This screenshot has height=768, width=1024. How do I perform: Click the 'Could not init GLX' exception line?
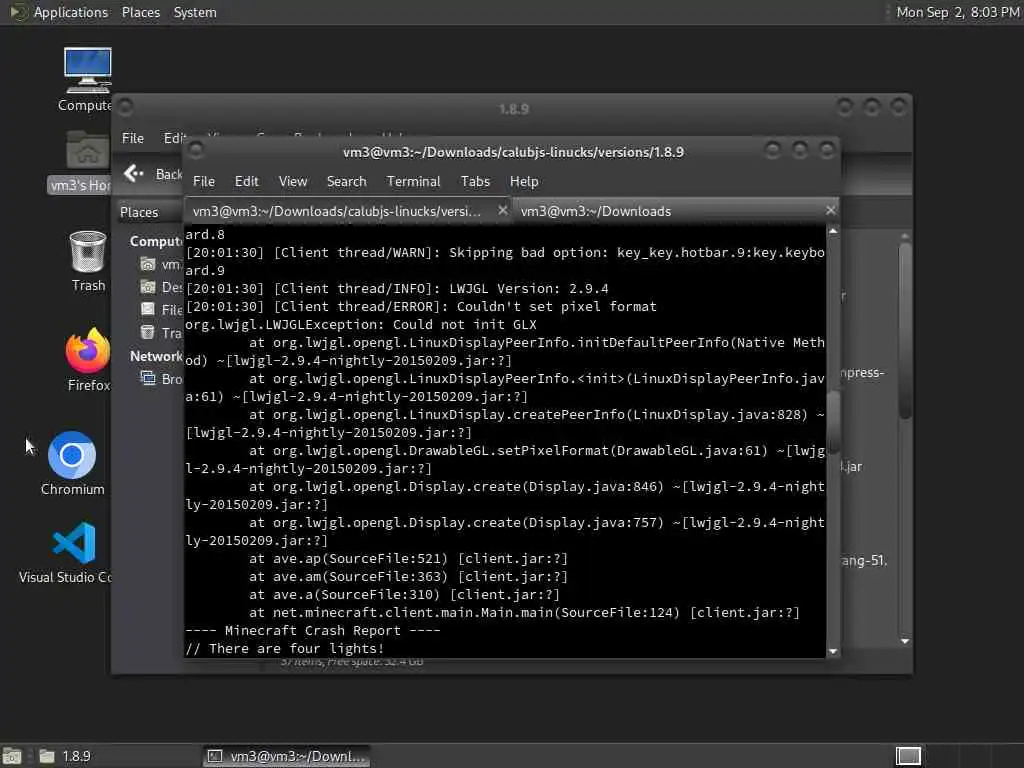coord(360,325)
